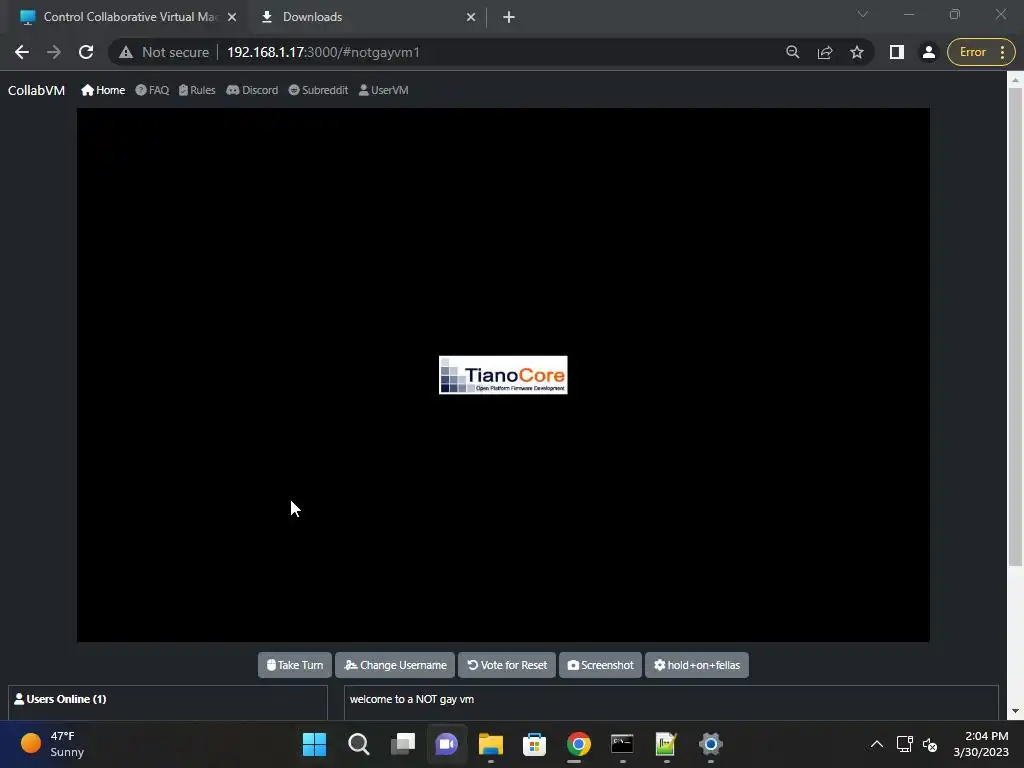Switch to Chrome on taskbar
1024x768 pixels.
pos(579,744)
